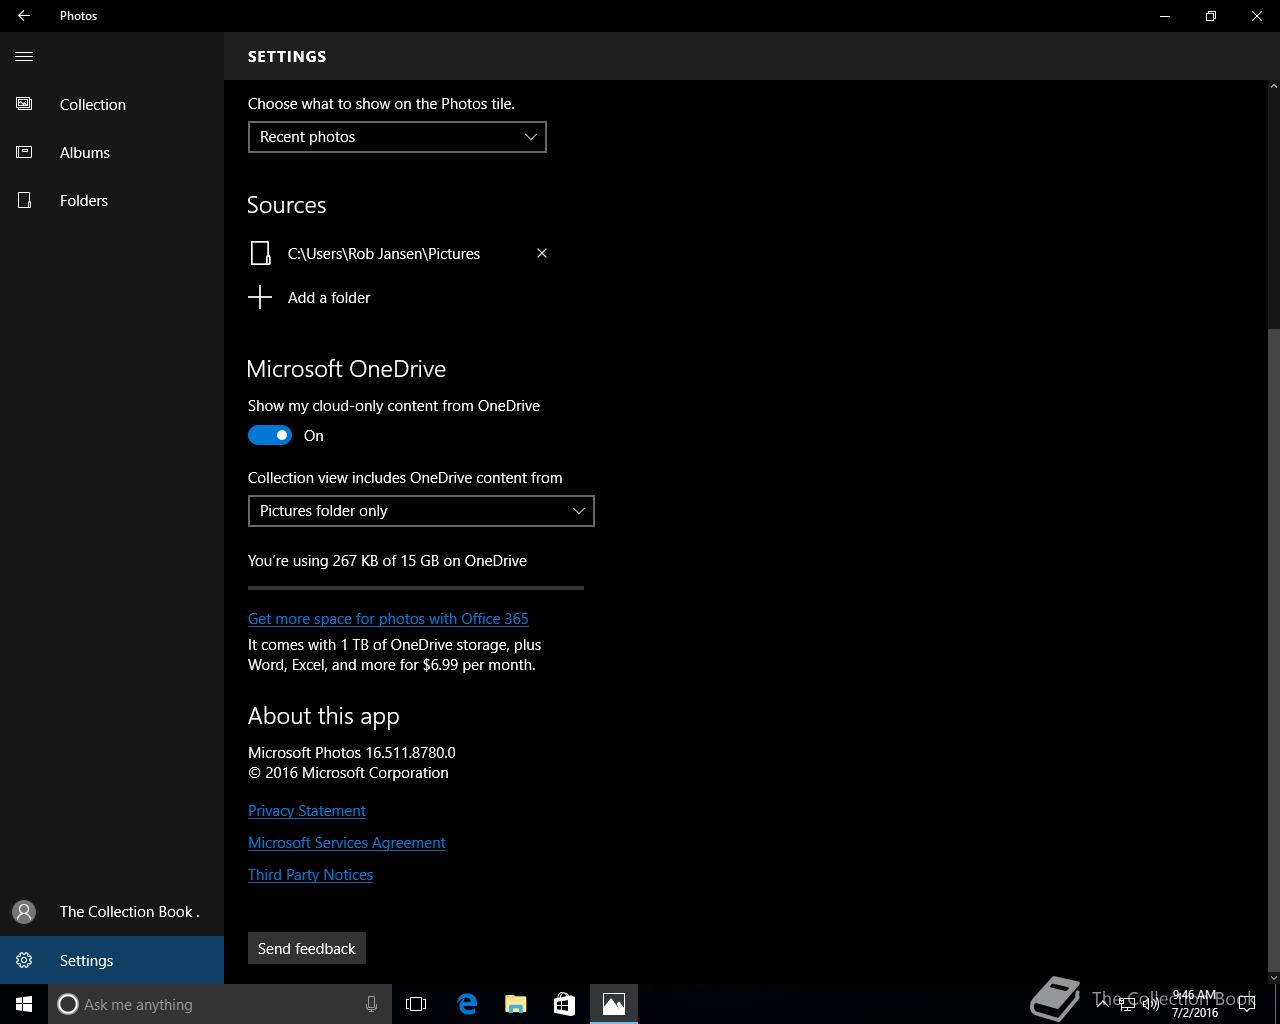Screen dimensions: 1280x1024
Task: Disable cloud-only OneDrive content toggle
Action: point(270,436)
